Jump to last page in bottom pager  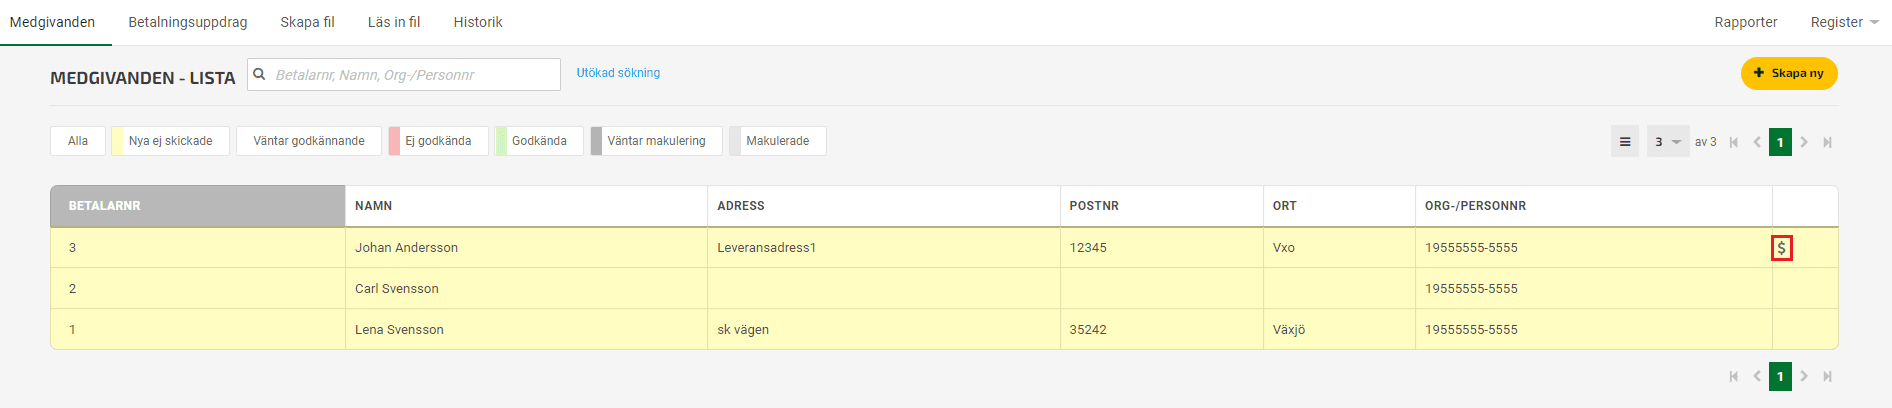tap(1827, 376)
